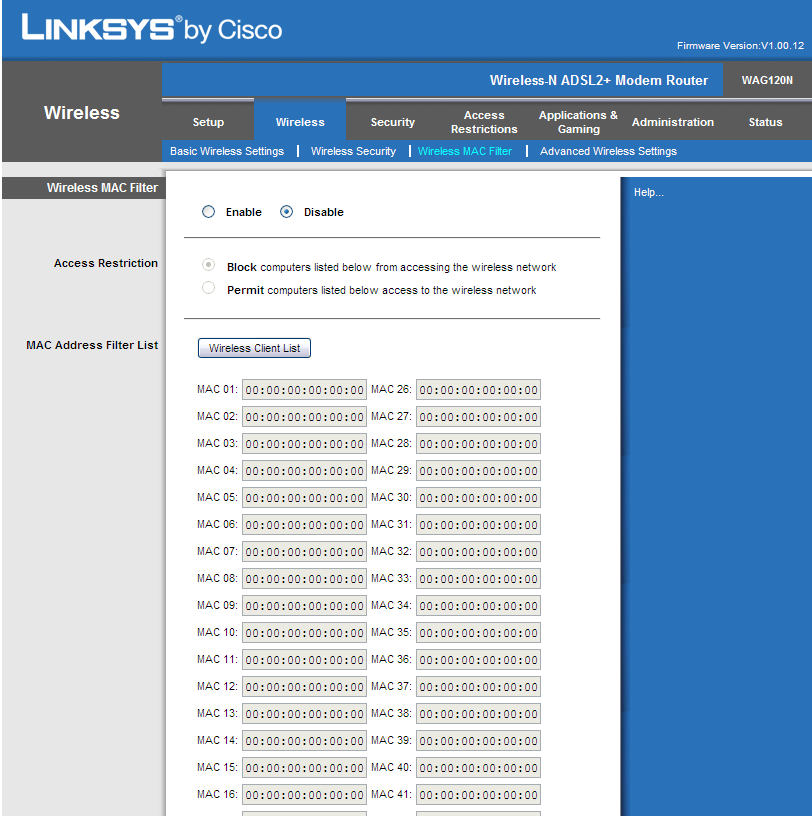Viewport: 812px width, 816px height.
Task: Click the MAC 27 address field
Action: tap(478, 417)
